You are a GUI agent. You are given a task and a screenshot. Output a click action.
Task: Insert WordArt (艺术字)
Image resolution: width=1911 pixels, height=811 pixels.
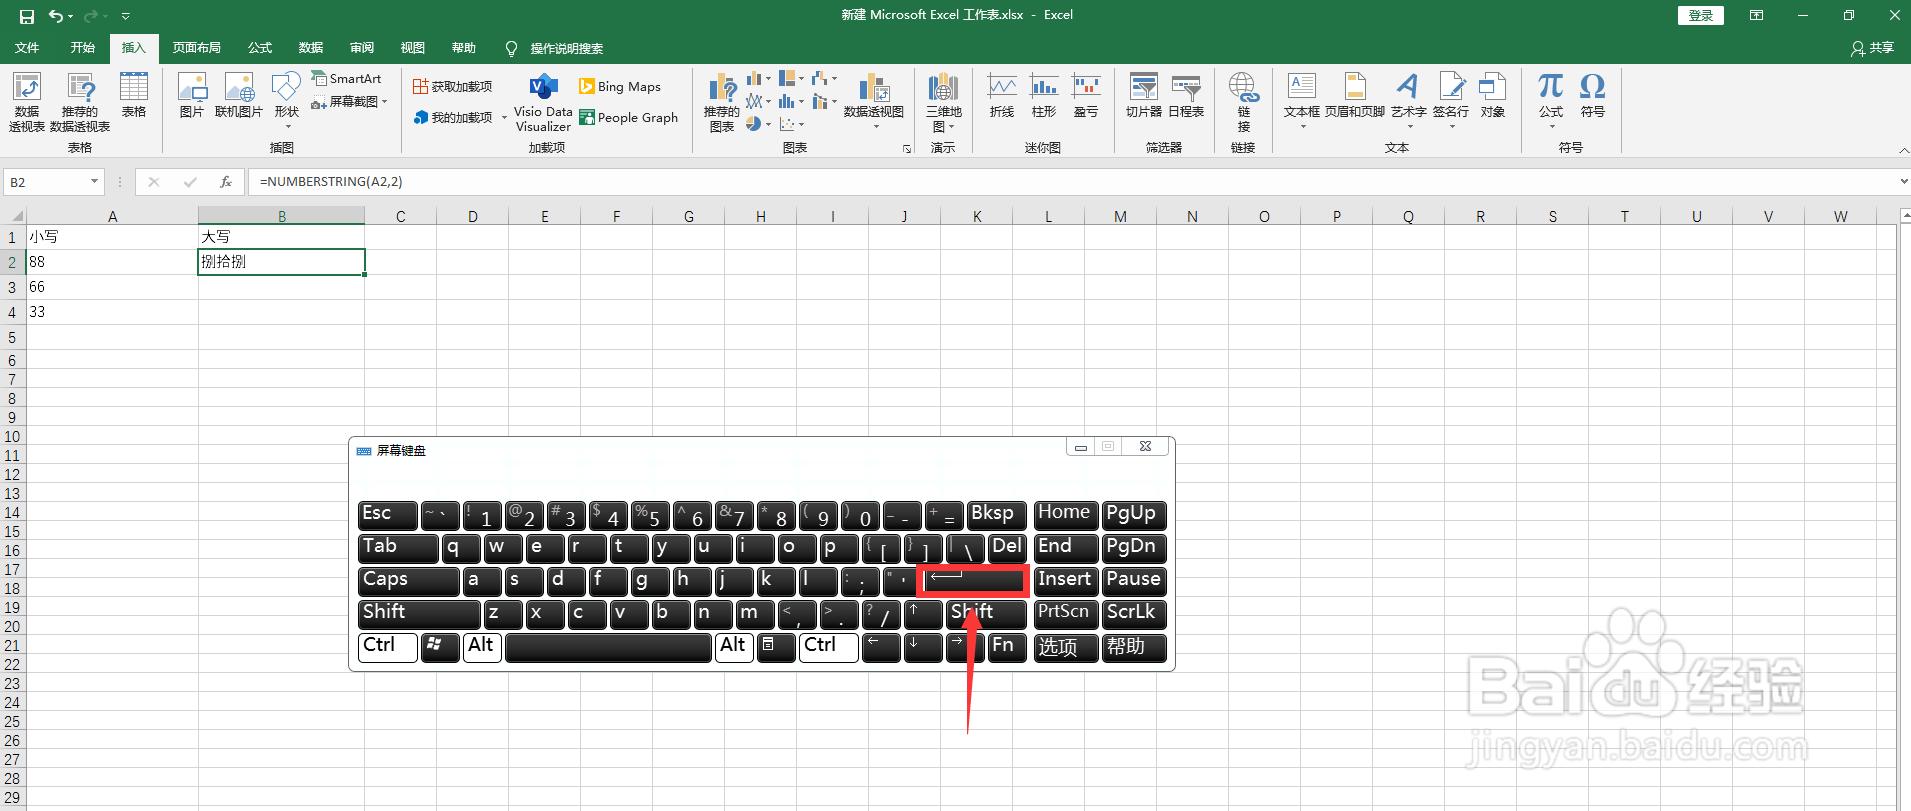[x=1408, y=100]
